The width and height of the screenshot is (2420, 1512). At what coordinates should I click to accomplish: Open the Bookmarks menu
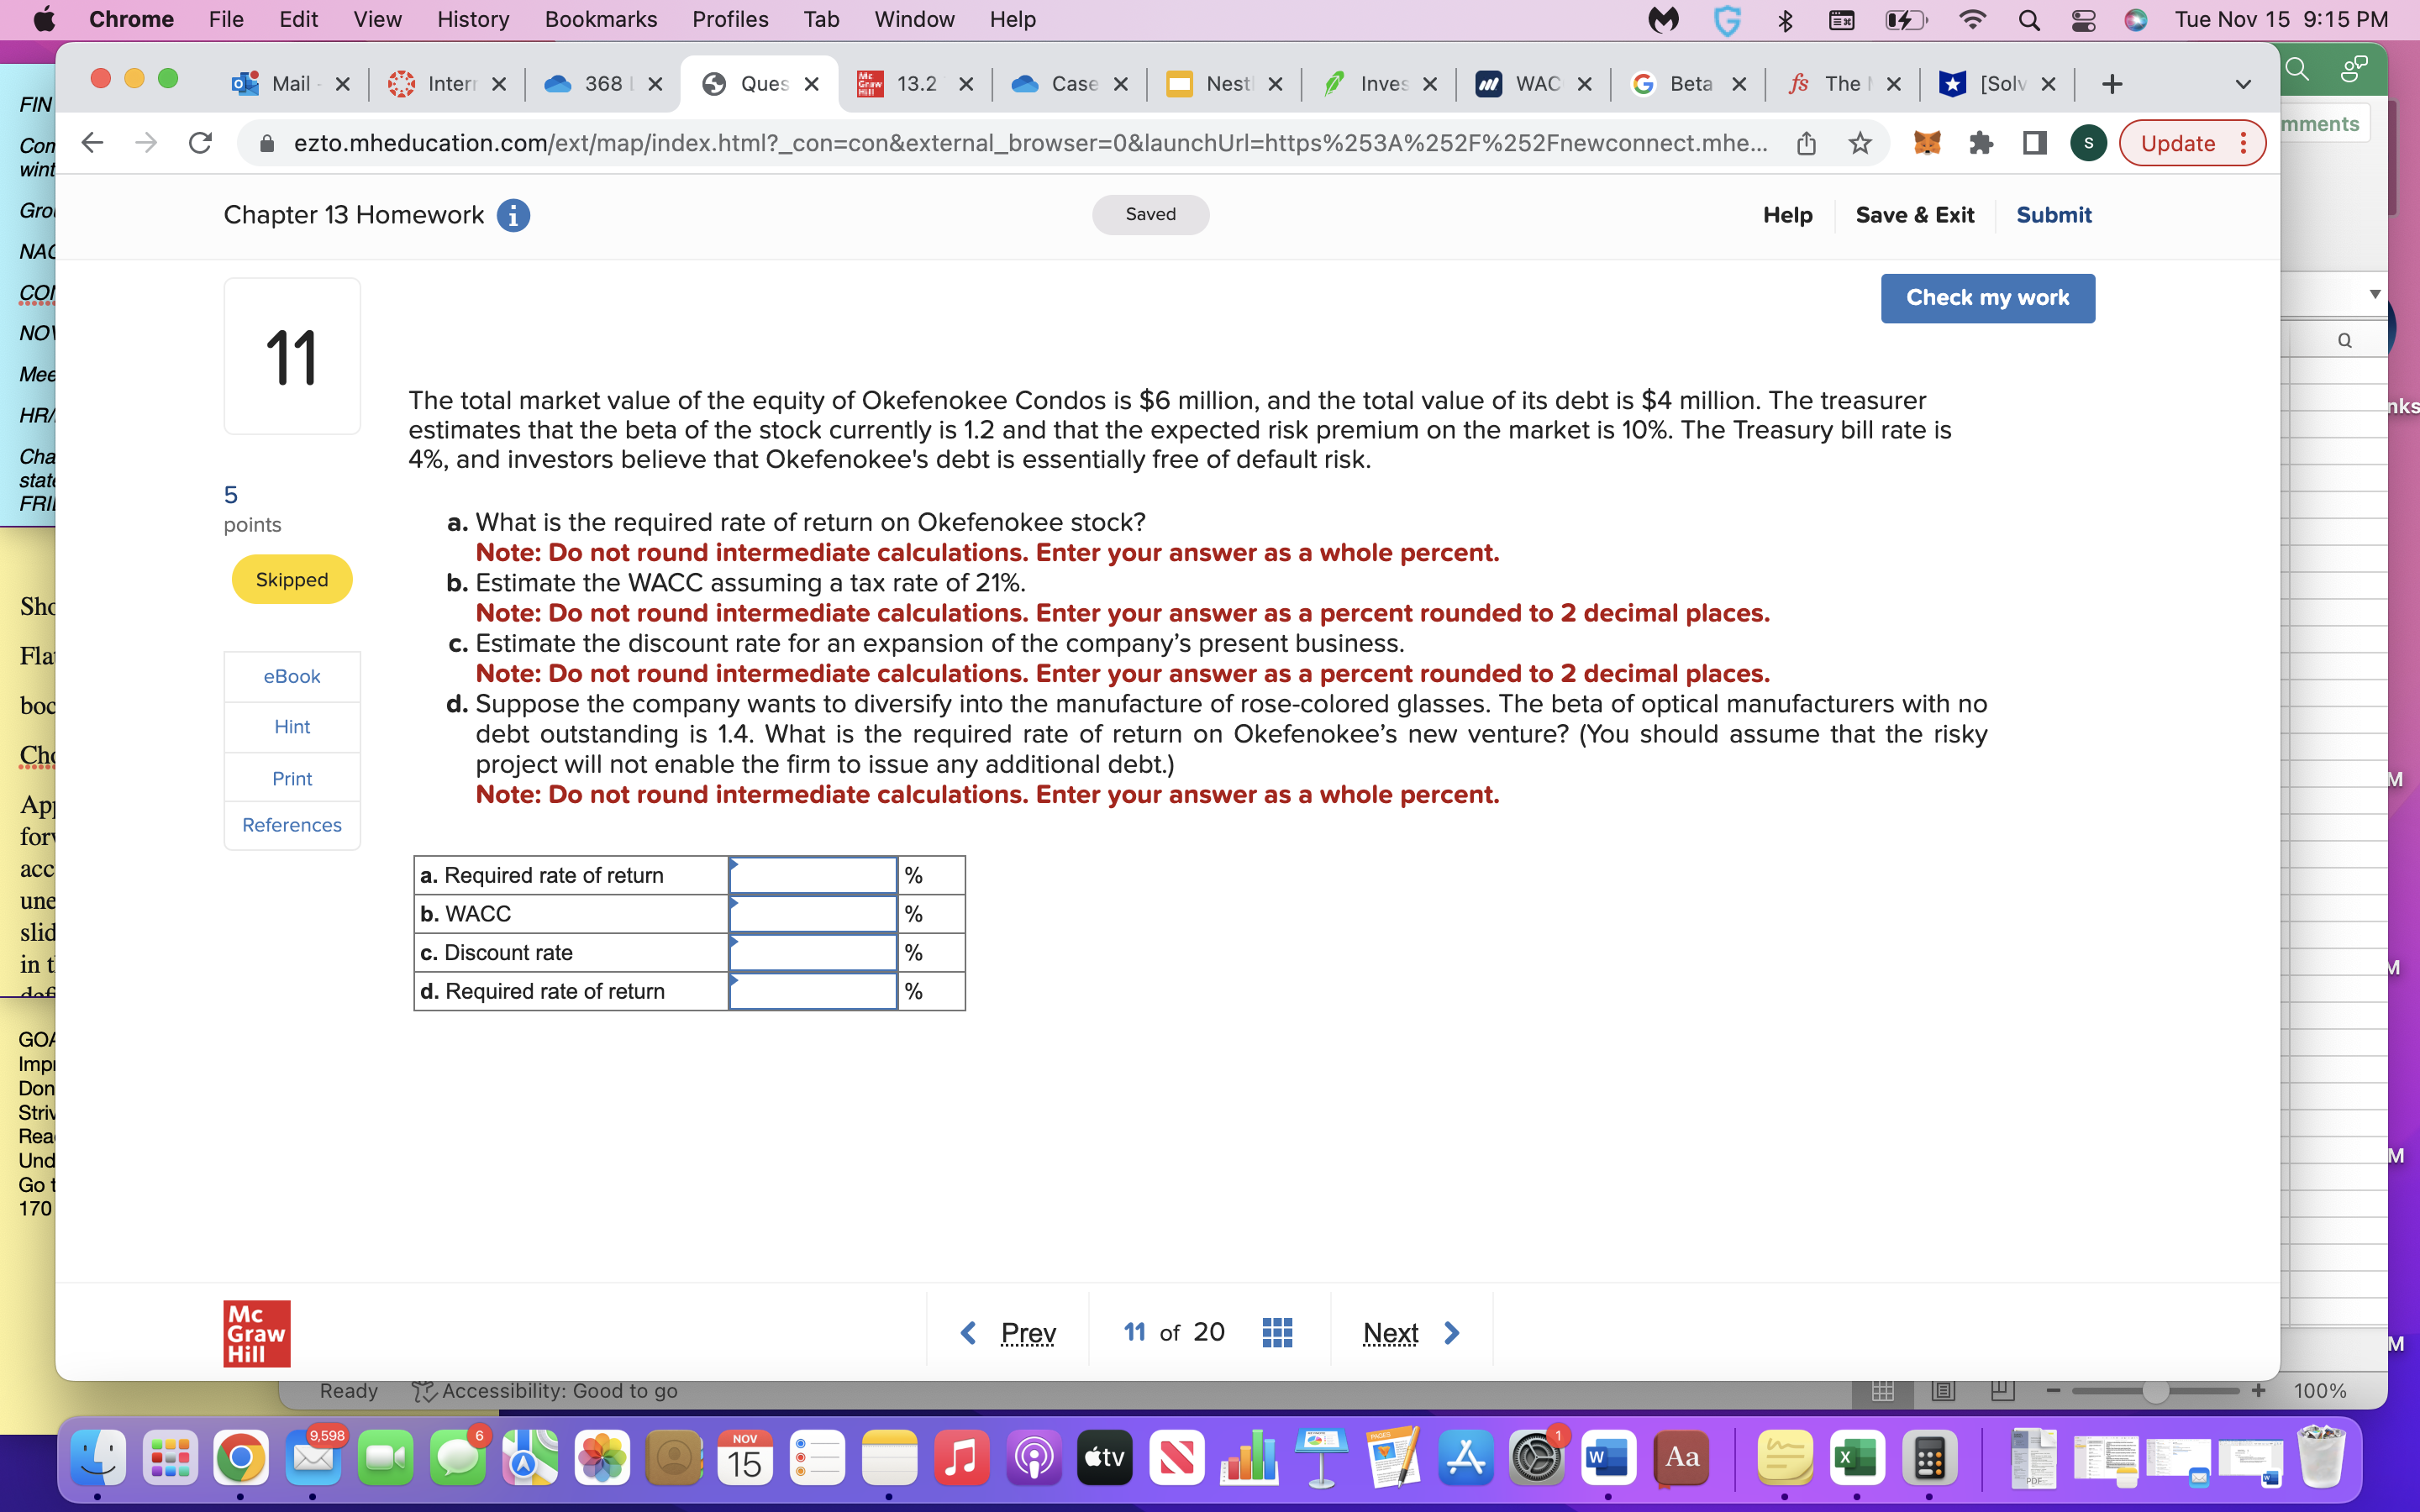[600, 19]
